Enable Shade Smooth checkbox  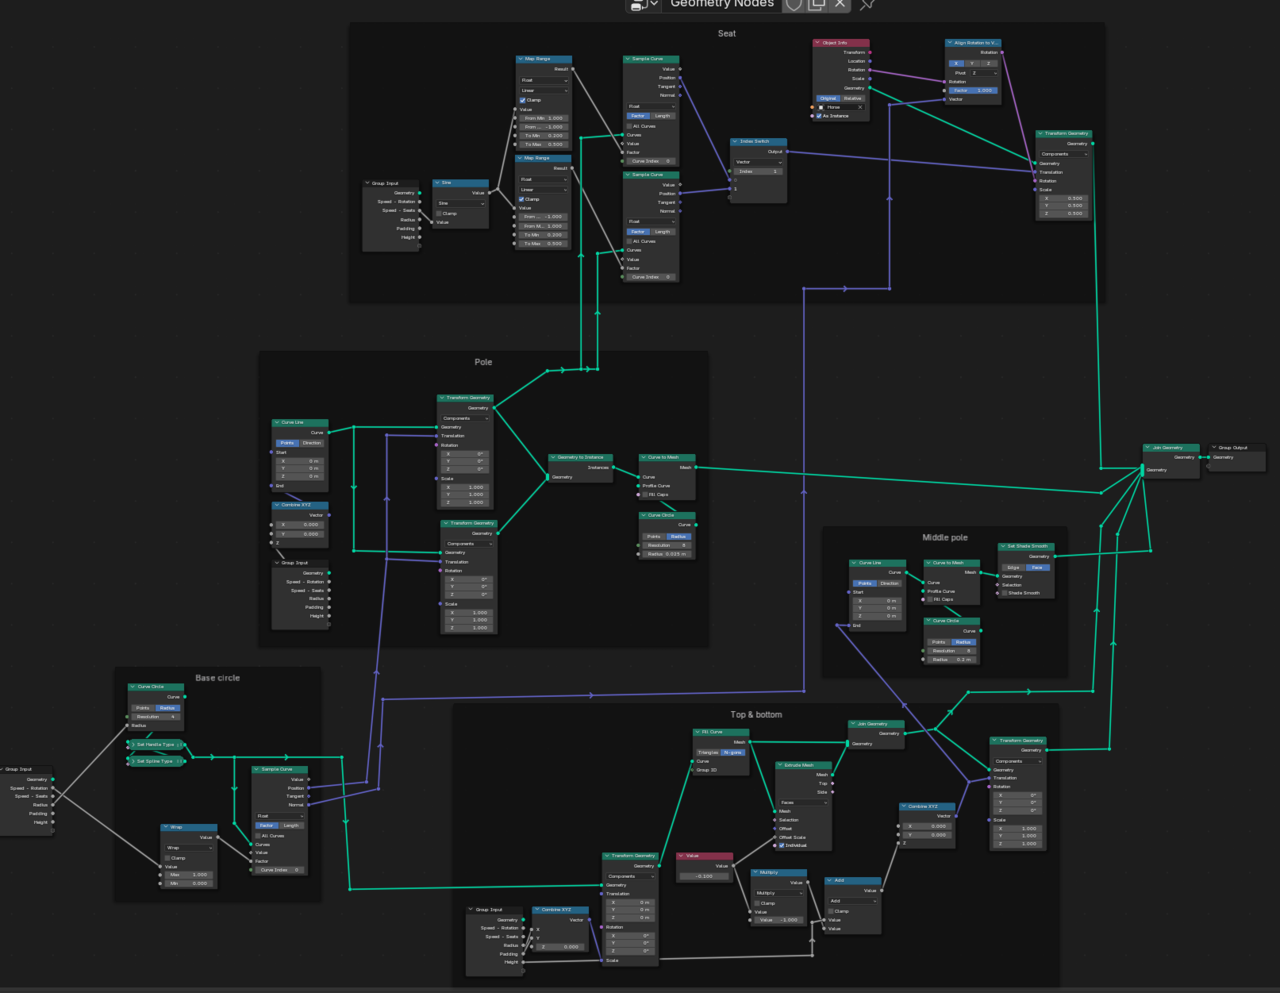[x=1005, y=593]
